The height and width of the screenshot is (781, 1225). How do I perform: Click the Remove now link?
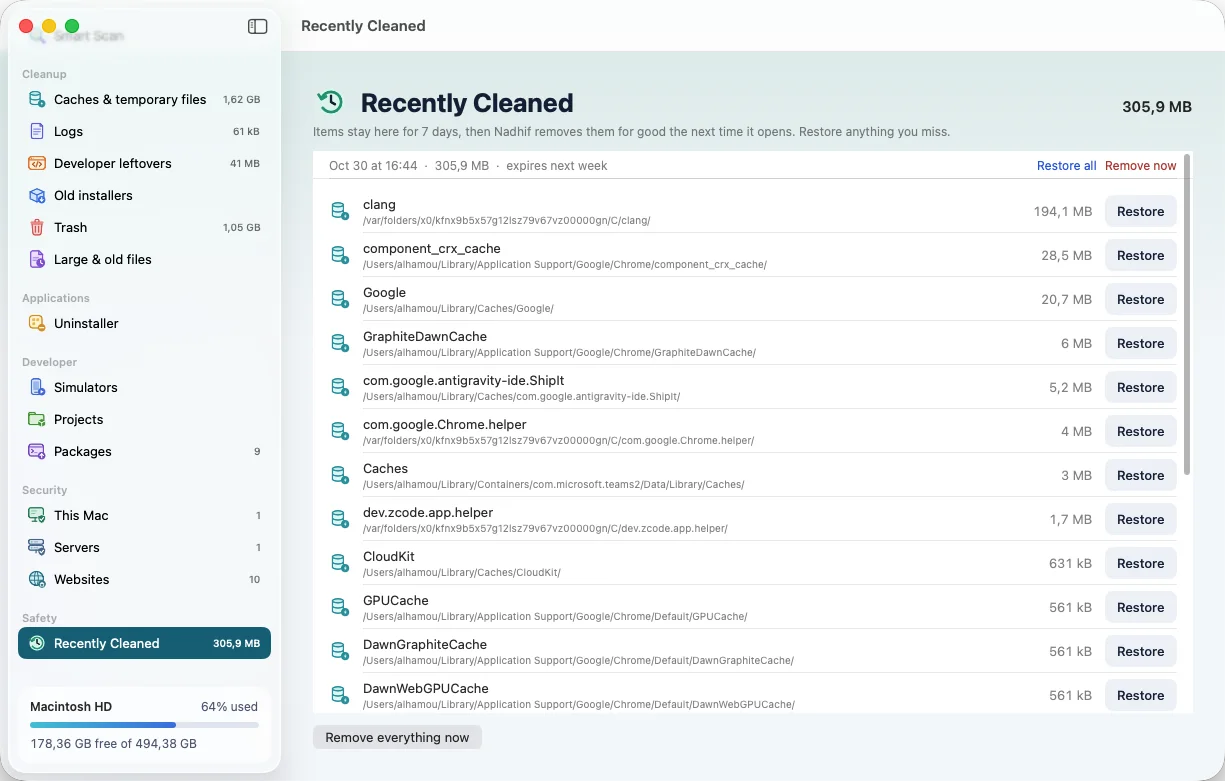click(x=1140, y=166)
